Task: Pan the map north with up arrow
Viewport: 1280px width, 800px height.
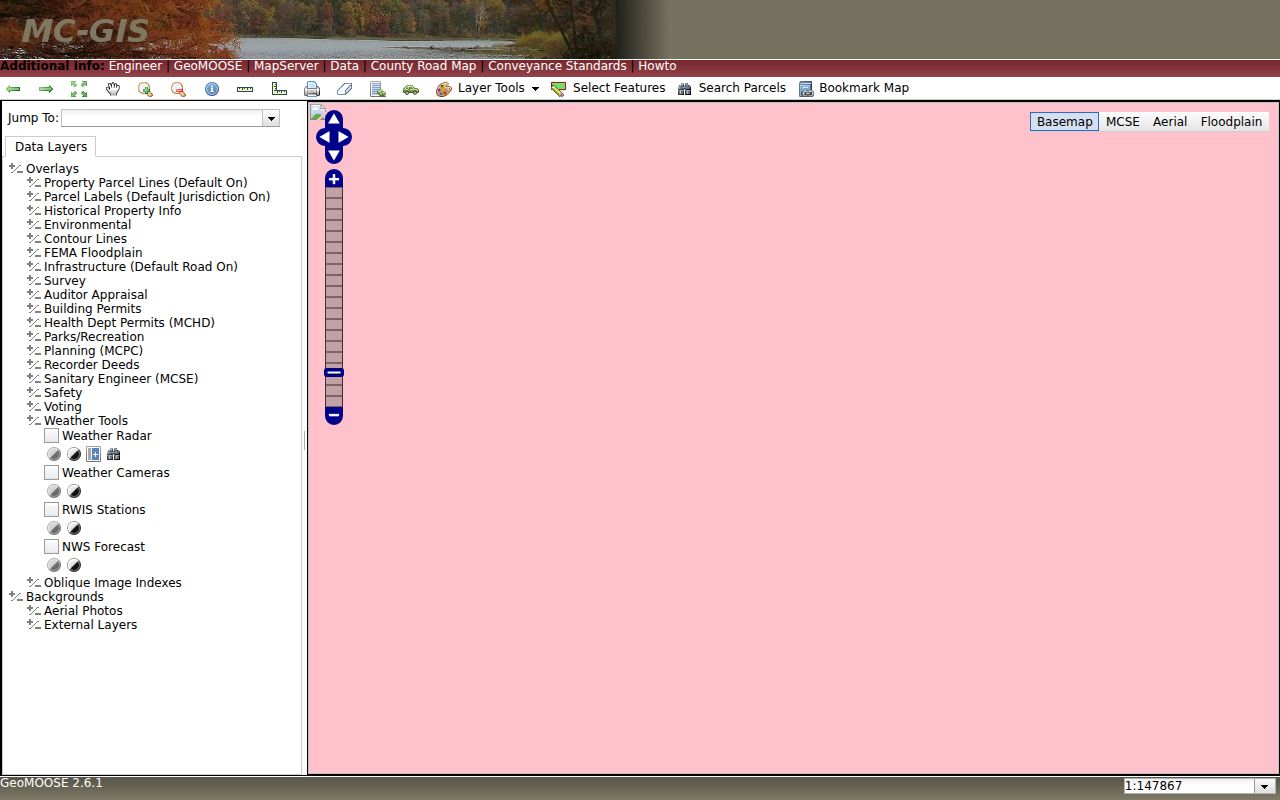Action: pos(334,120)
